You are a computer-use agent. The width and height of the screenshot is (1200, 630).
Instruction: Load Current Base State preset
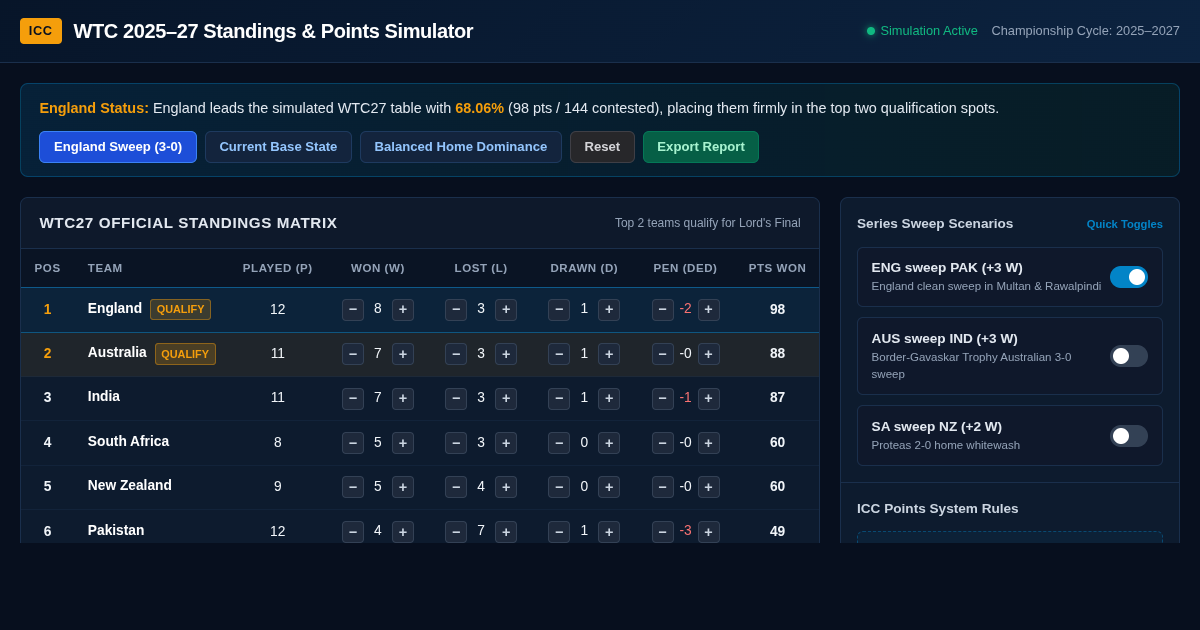tap(278, 147)
